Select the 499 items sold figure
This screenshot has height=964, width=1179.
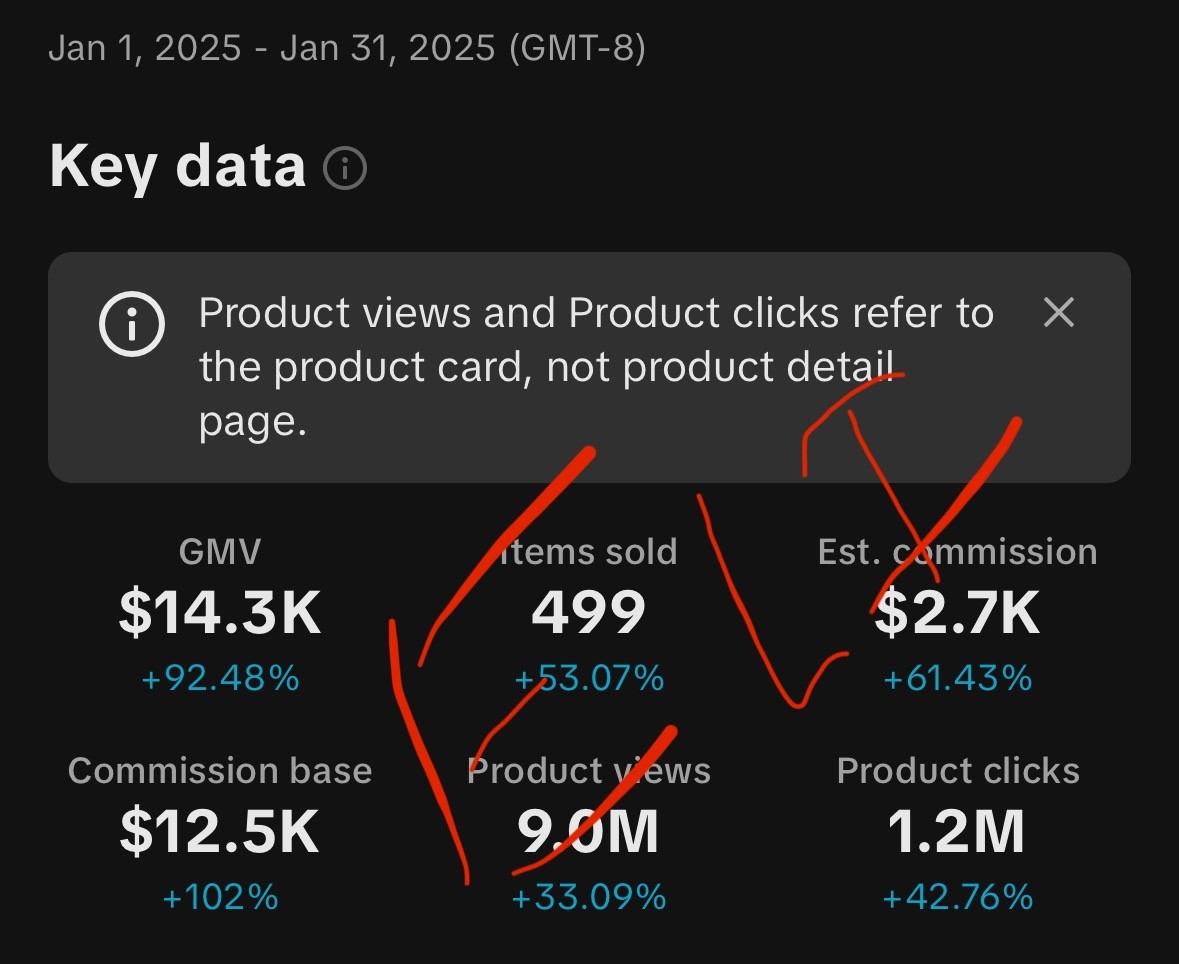(589, 613)
